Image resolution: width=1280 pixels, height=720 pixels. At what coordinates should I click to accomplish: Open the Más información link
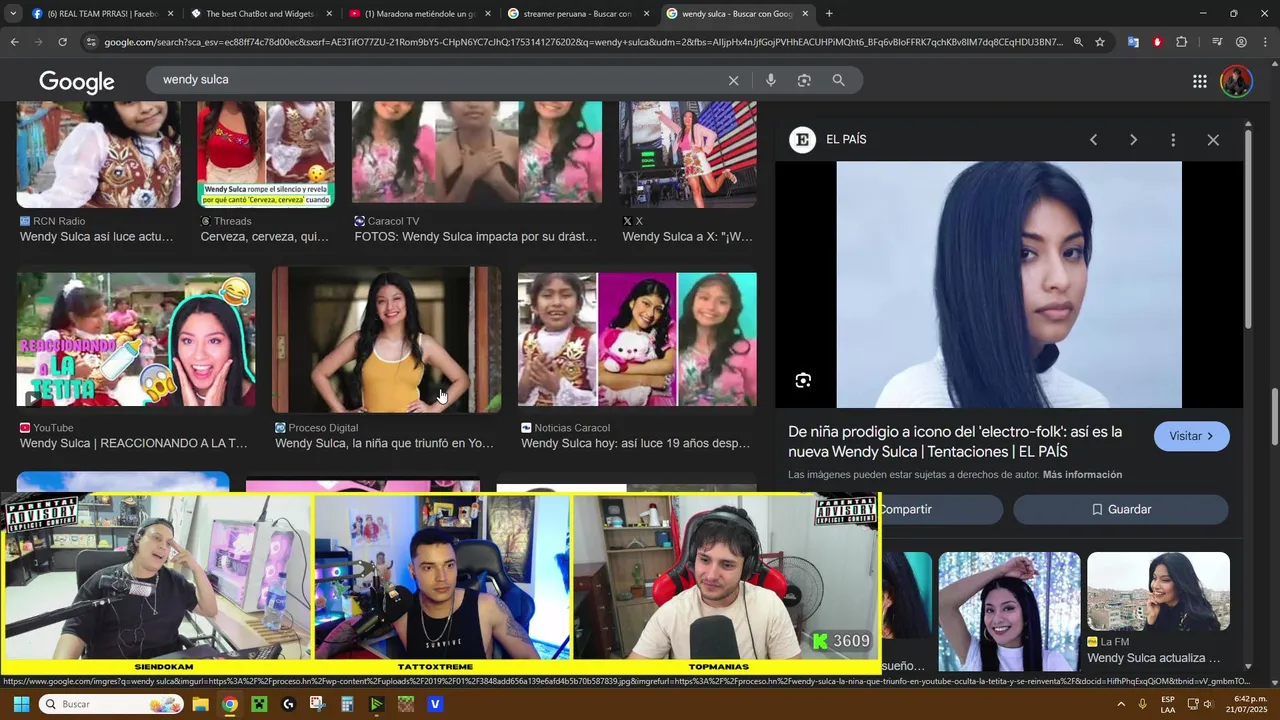(1082, 475)
